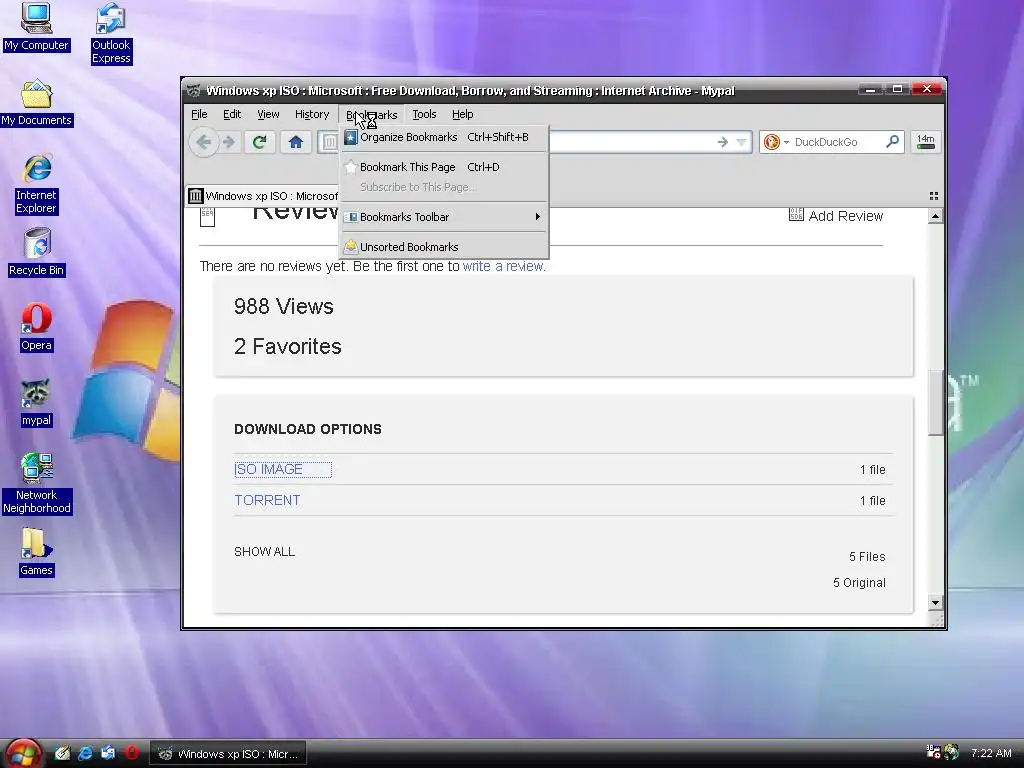This screenshot has width=1024, height=768.
Task: Open Outlook Express desktop icon
Action: pyautogui.click(x=111, y=33)
